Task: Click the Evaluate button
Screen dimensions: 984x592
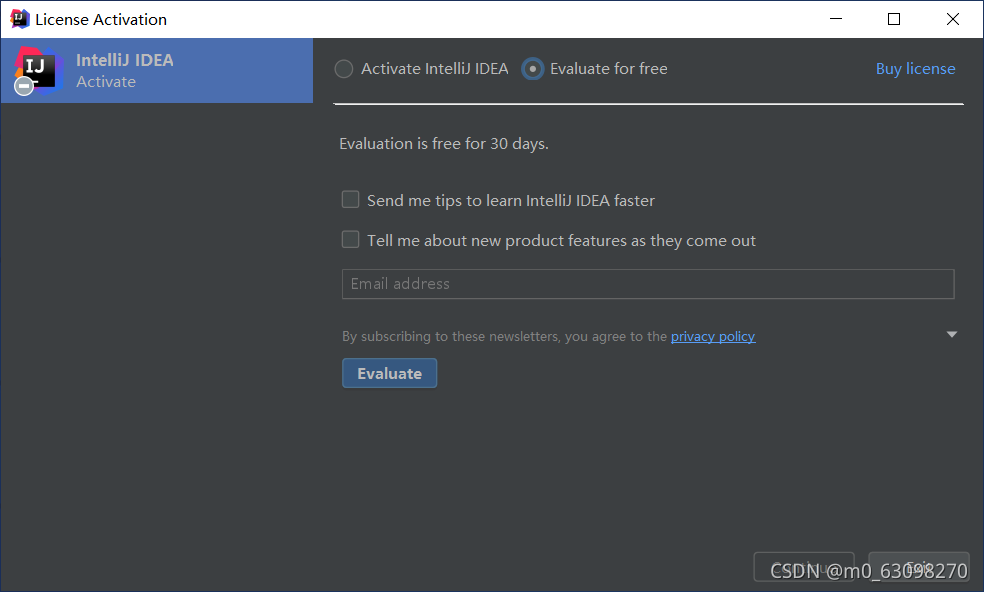Action: click(x=389, y=373)
